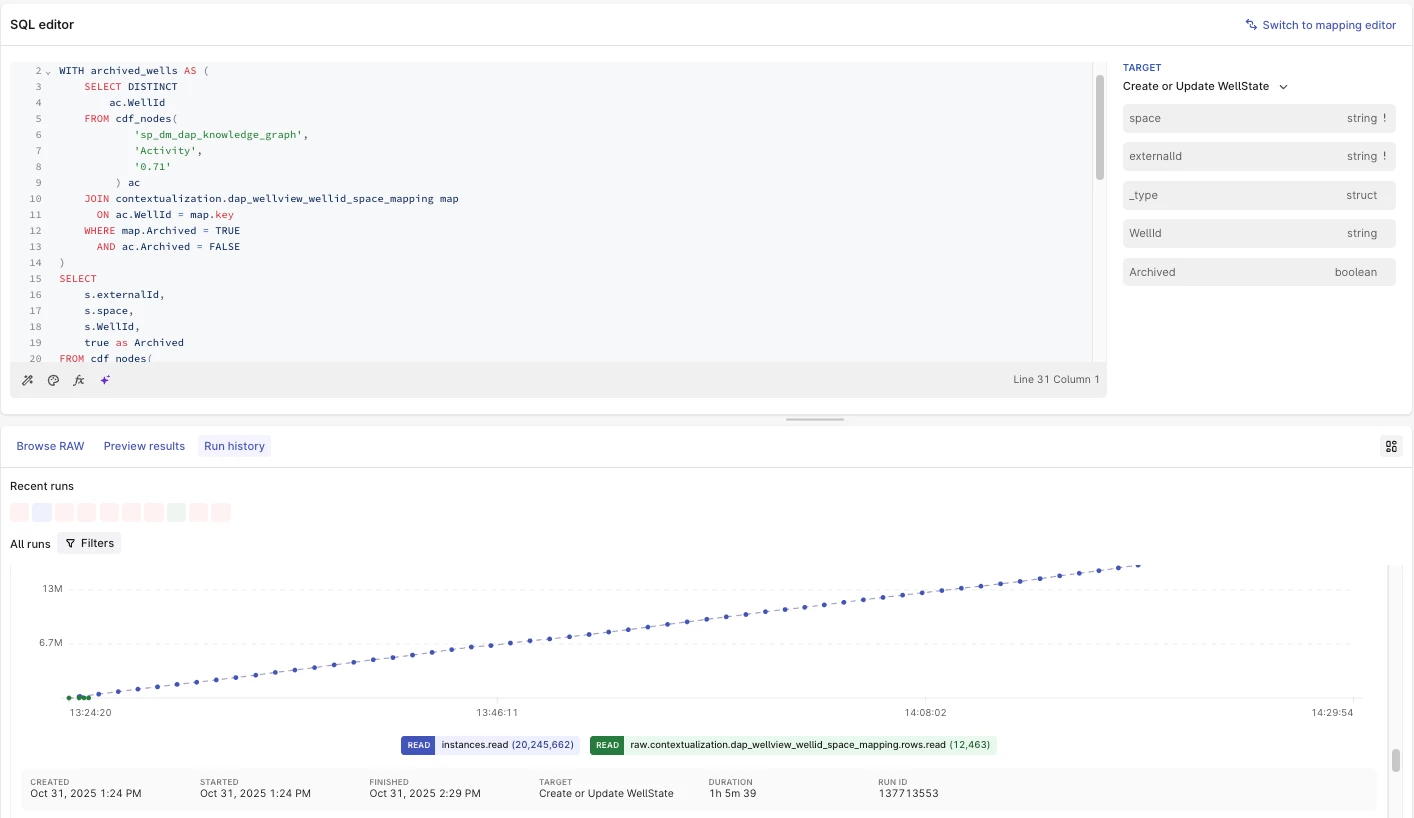Select the WellId target field row
This screenshot has width=1414, height=818.
point(1259,233)
